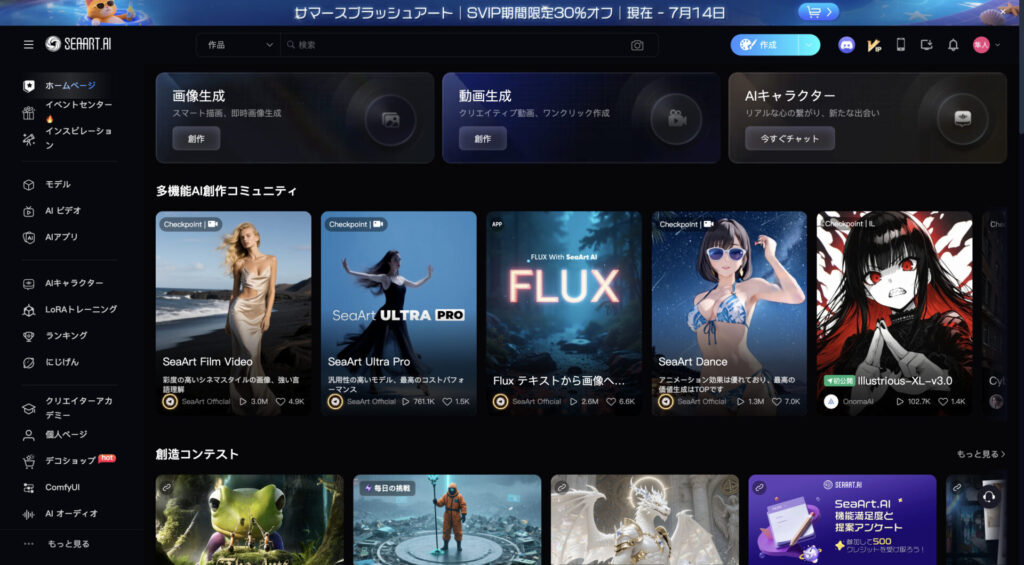Open the message screen icon beside bell
1024x565 pixels.
coord(926,44)
